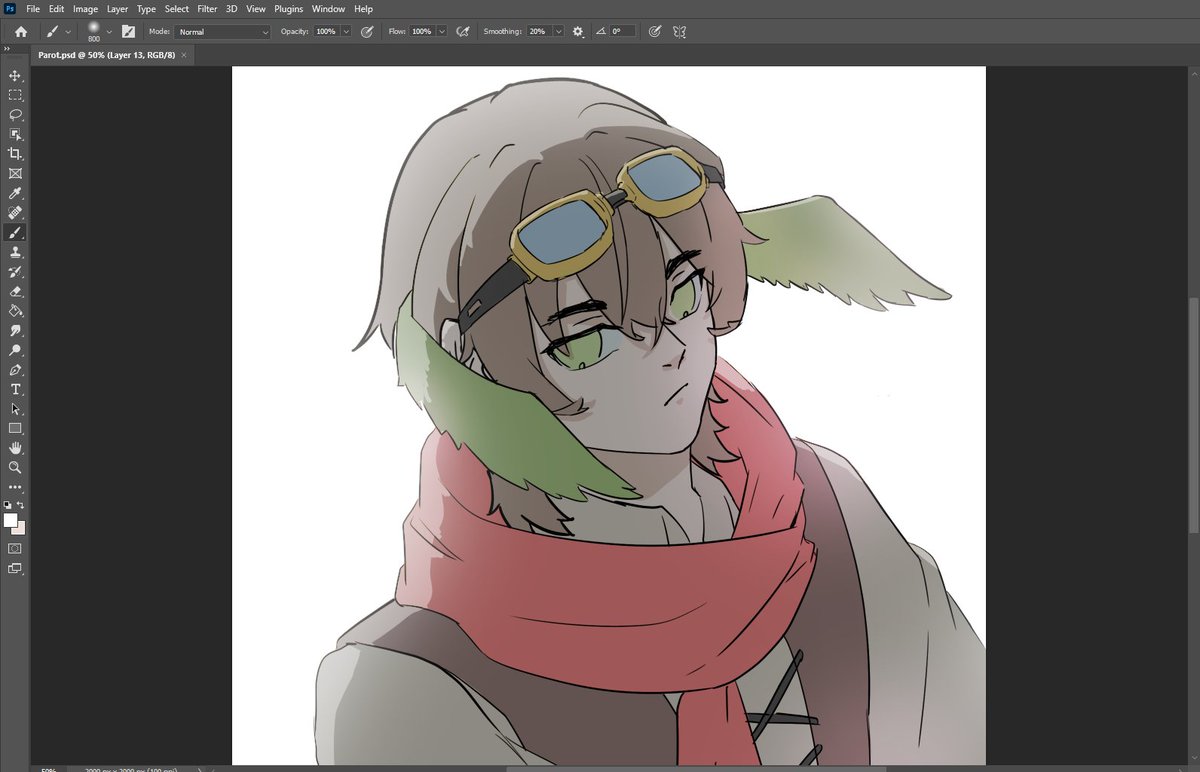The height and width of the screenshot is (772, 1200).
Task: Click the background color swatch
Action: click(x=20, y=529)
